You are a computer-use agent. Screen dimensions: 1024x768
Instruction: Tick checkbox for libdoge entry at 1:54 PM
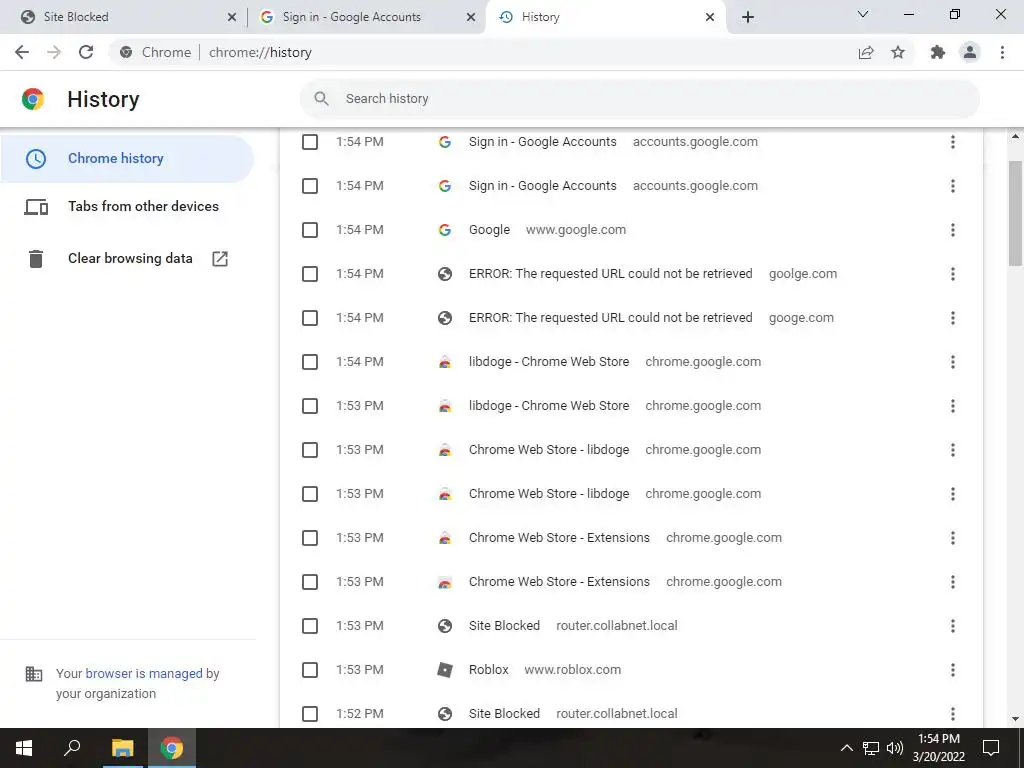310,362
